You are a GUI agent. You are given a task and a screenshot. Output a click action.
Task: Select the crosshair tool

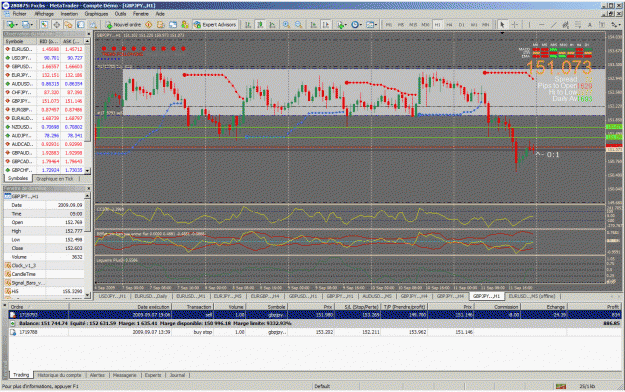click(515, 25)
